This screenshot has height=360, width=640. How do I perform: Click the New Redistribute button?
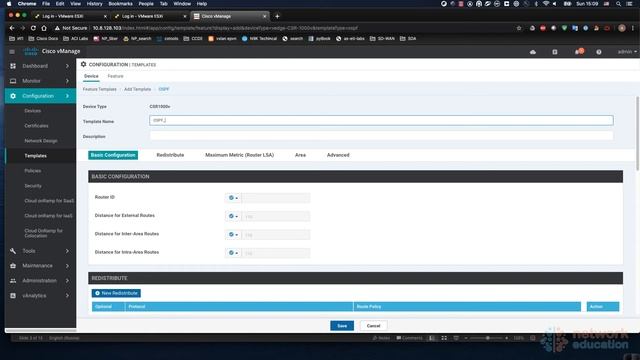point(116,293)
